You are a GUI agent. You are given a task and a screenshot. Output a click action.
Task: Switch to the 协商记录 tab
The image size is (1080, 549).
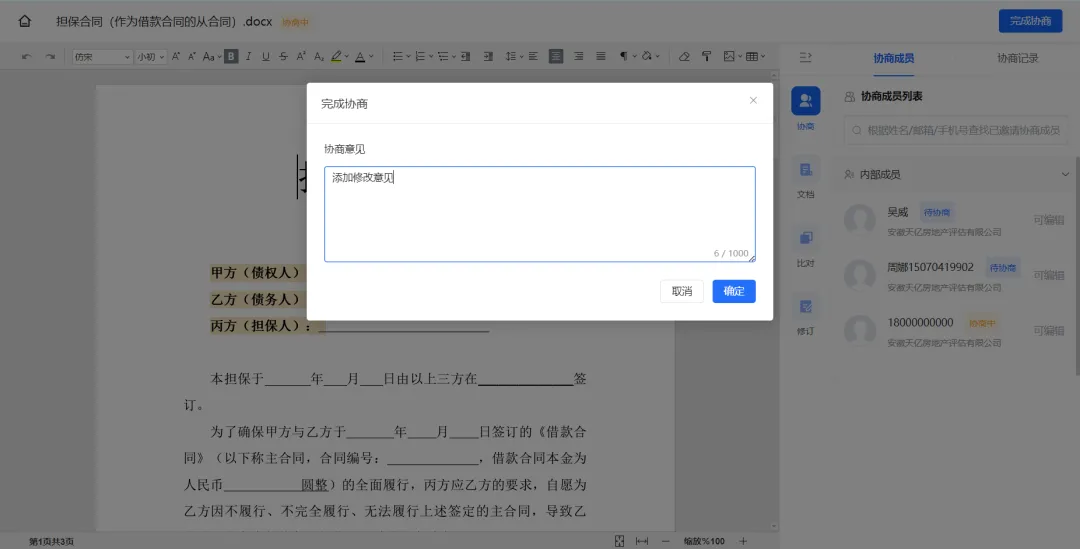[x=1017, y=58]
